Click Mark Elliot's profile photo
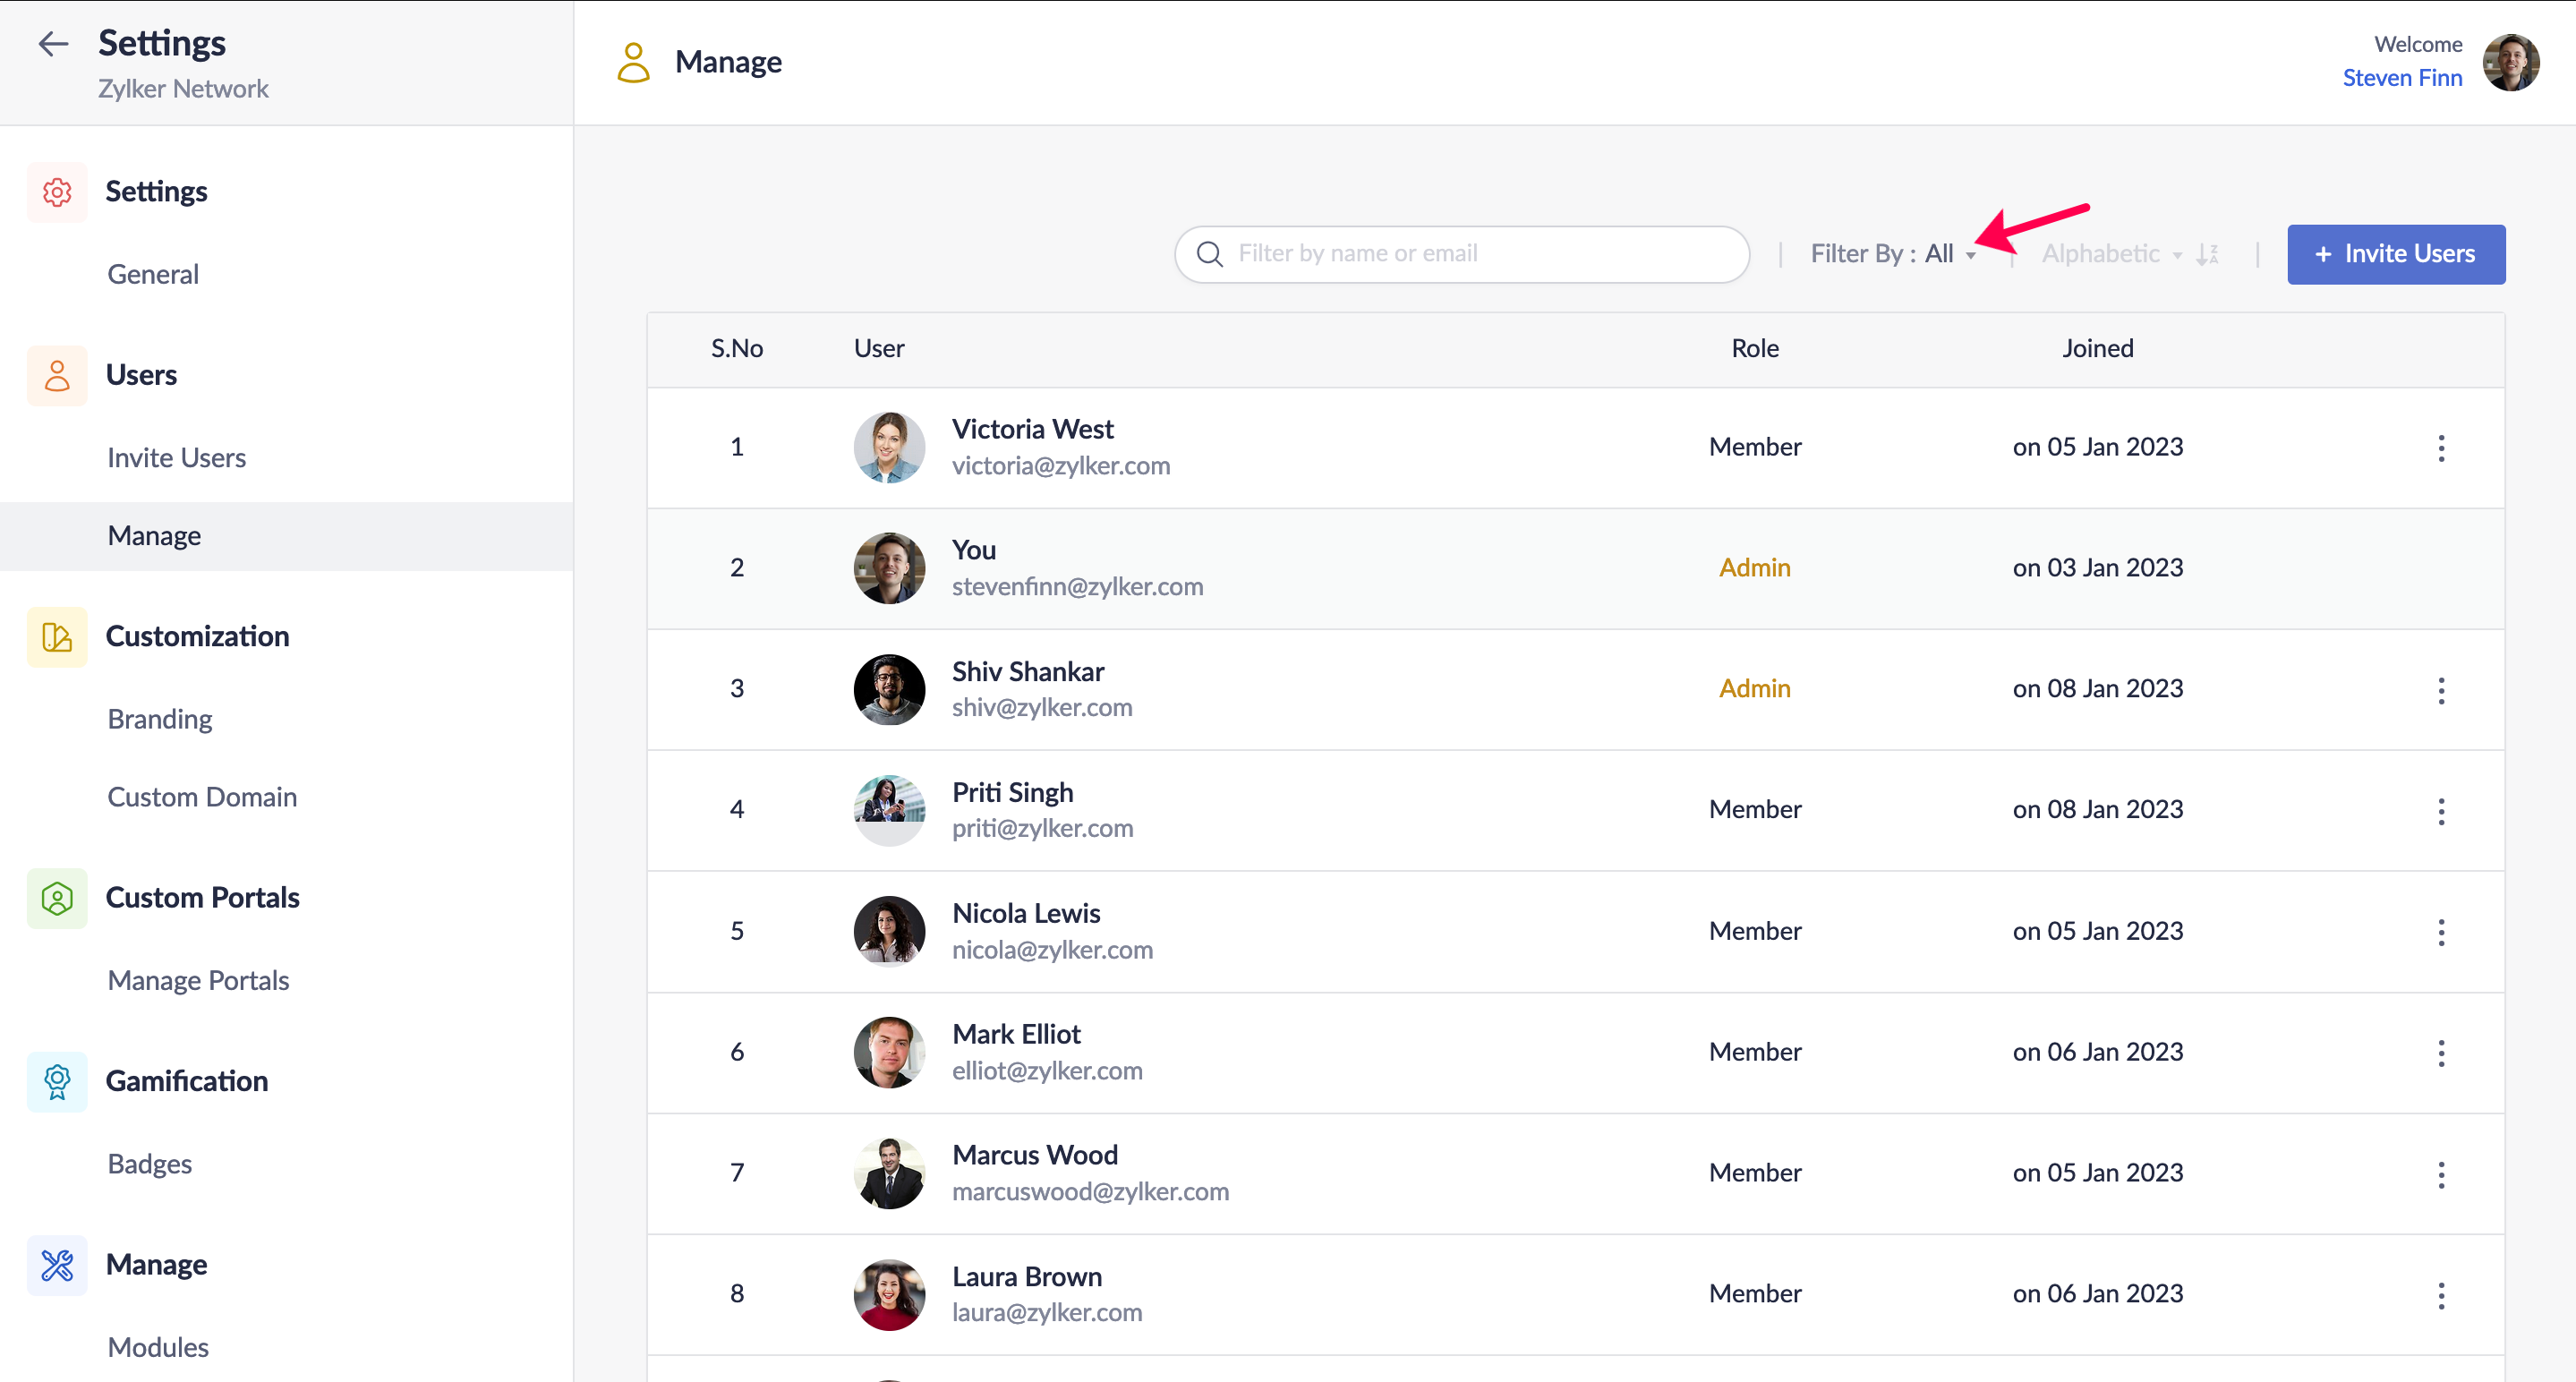Viewport: 2576px width, 1382px height. (x=888, y=1052)
